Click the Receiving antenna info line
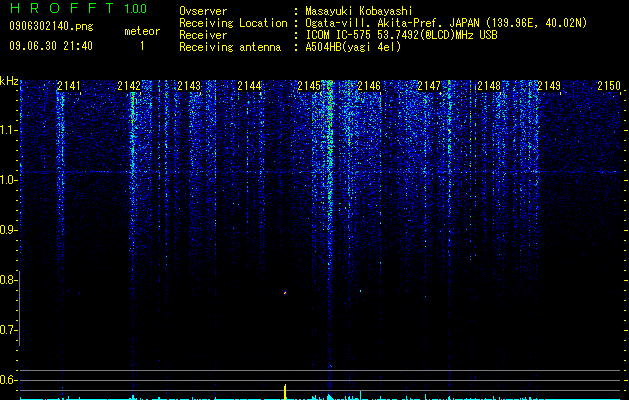This screenshot has height=400, width=629. click(x=290, y=47)
